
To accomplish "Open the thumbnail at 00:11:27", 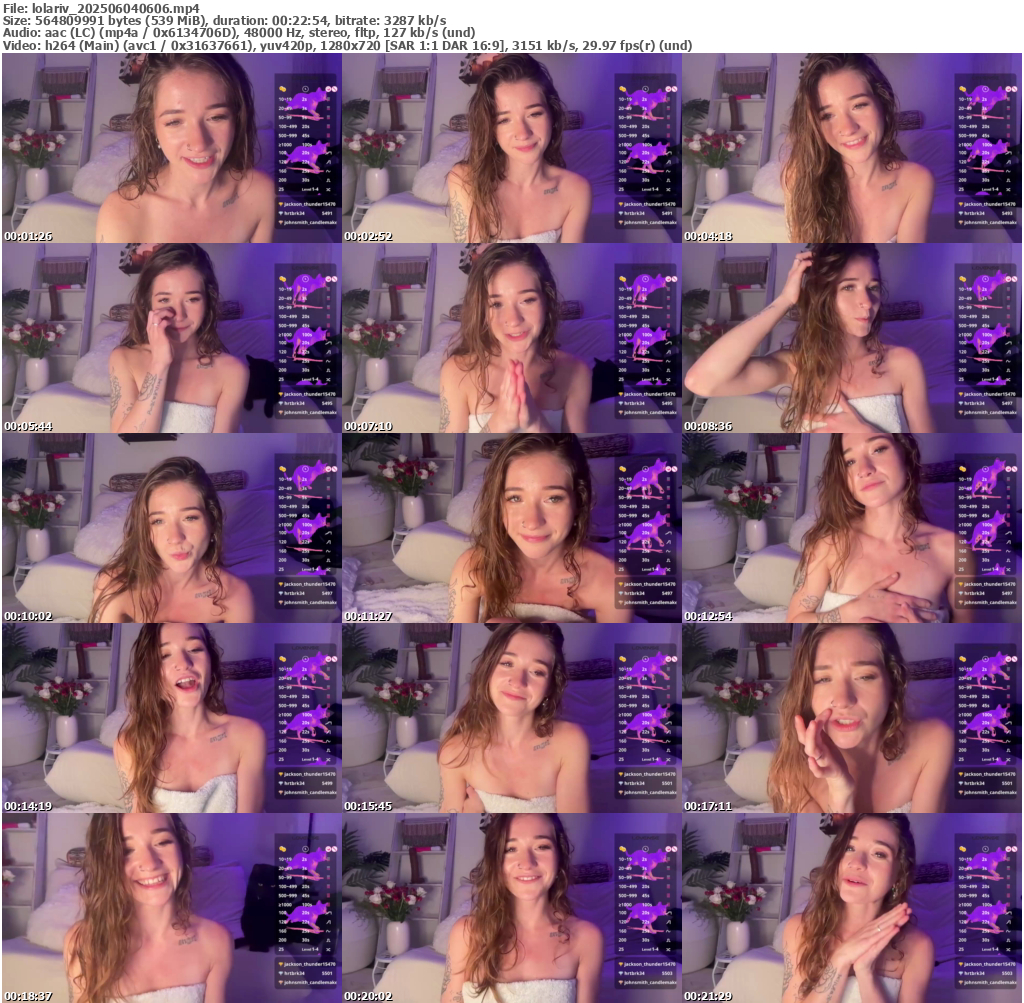I will pyautogui.click(x=512, y=528).
